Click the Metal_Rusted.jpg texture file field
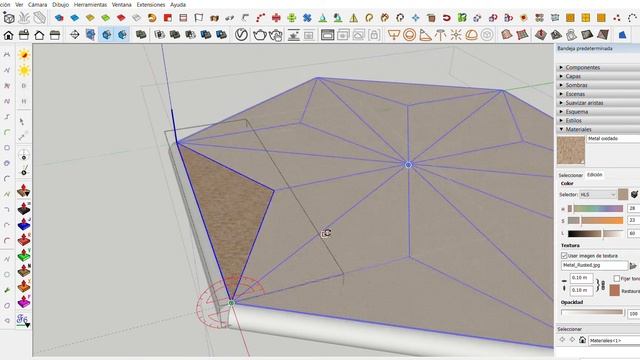Screen dimensions: 640x360 pos(595,265)
